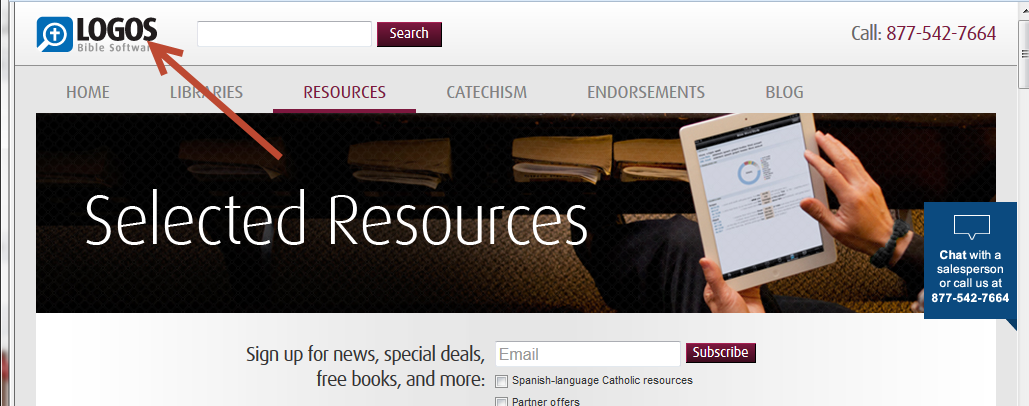The image size is (1029, 406).
Task: Open the Chat with a salesperson panel
Action: click(973, 260)
